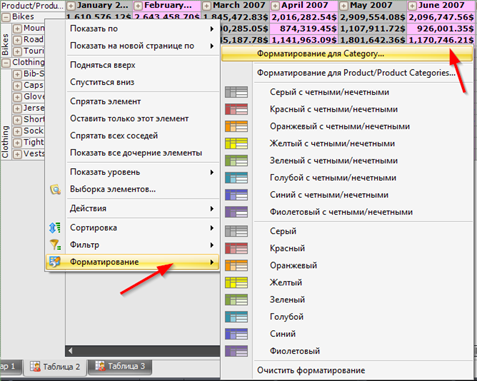The height and width of the screenshot is (381, 477).
Task: Click the Таблица 2 tab icon
Action: [35, 367]
